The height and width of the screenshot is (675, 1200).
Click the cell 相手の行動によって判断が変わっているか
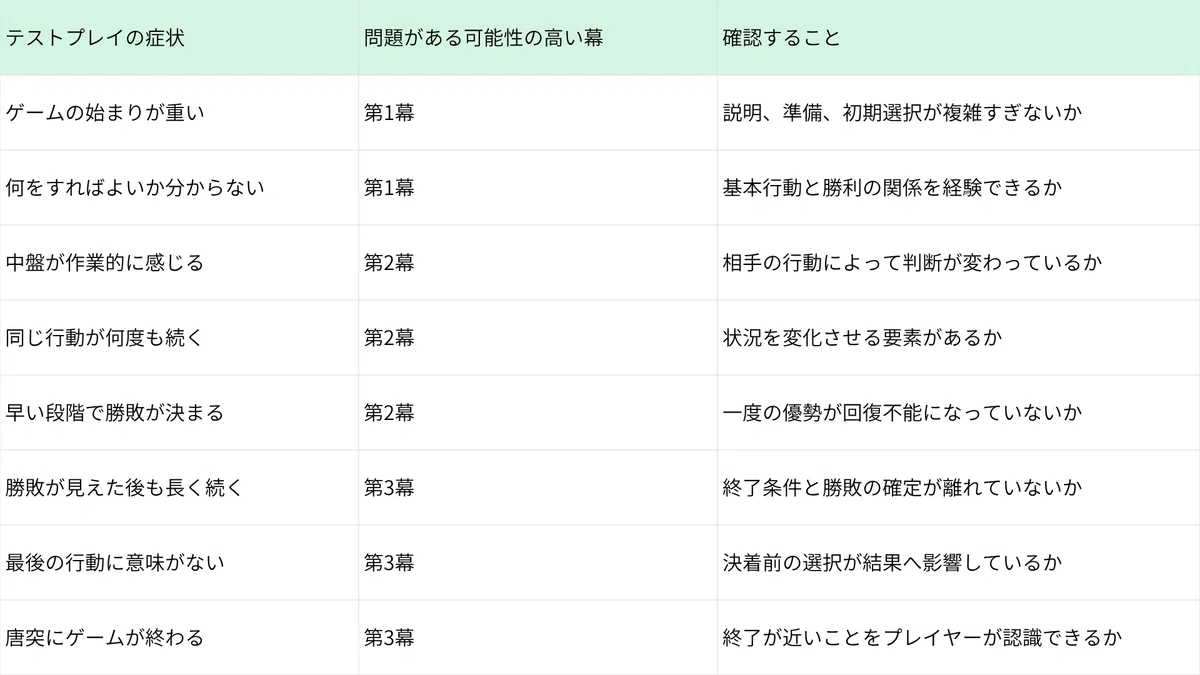click(958, 263)
